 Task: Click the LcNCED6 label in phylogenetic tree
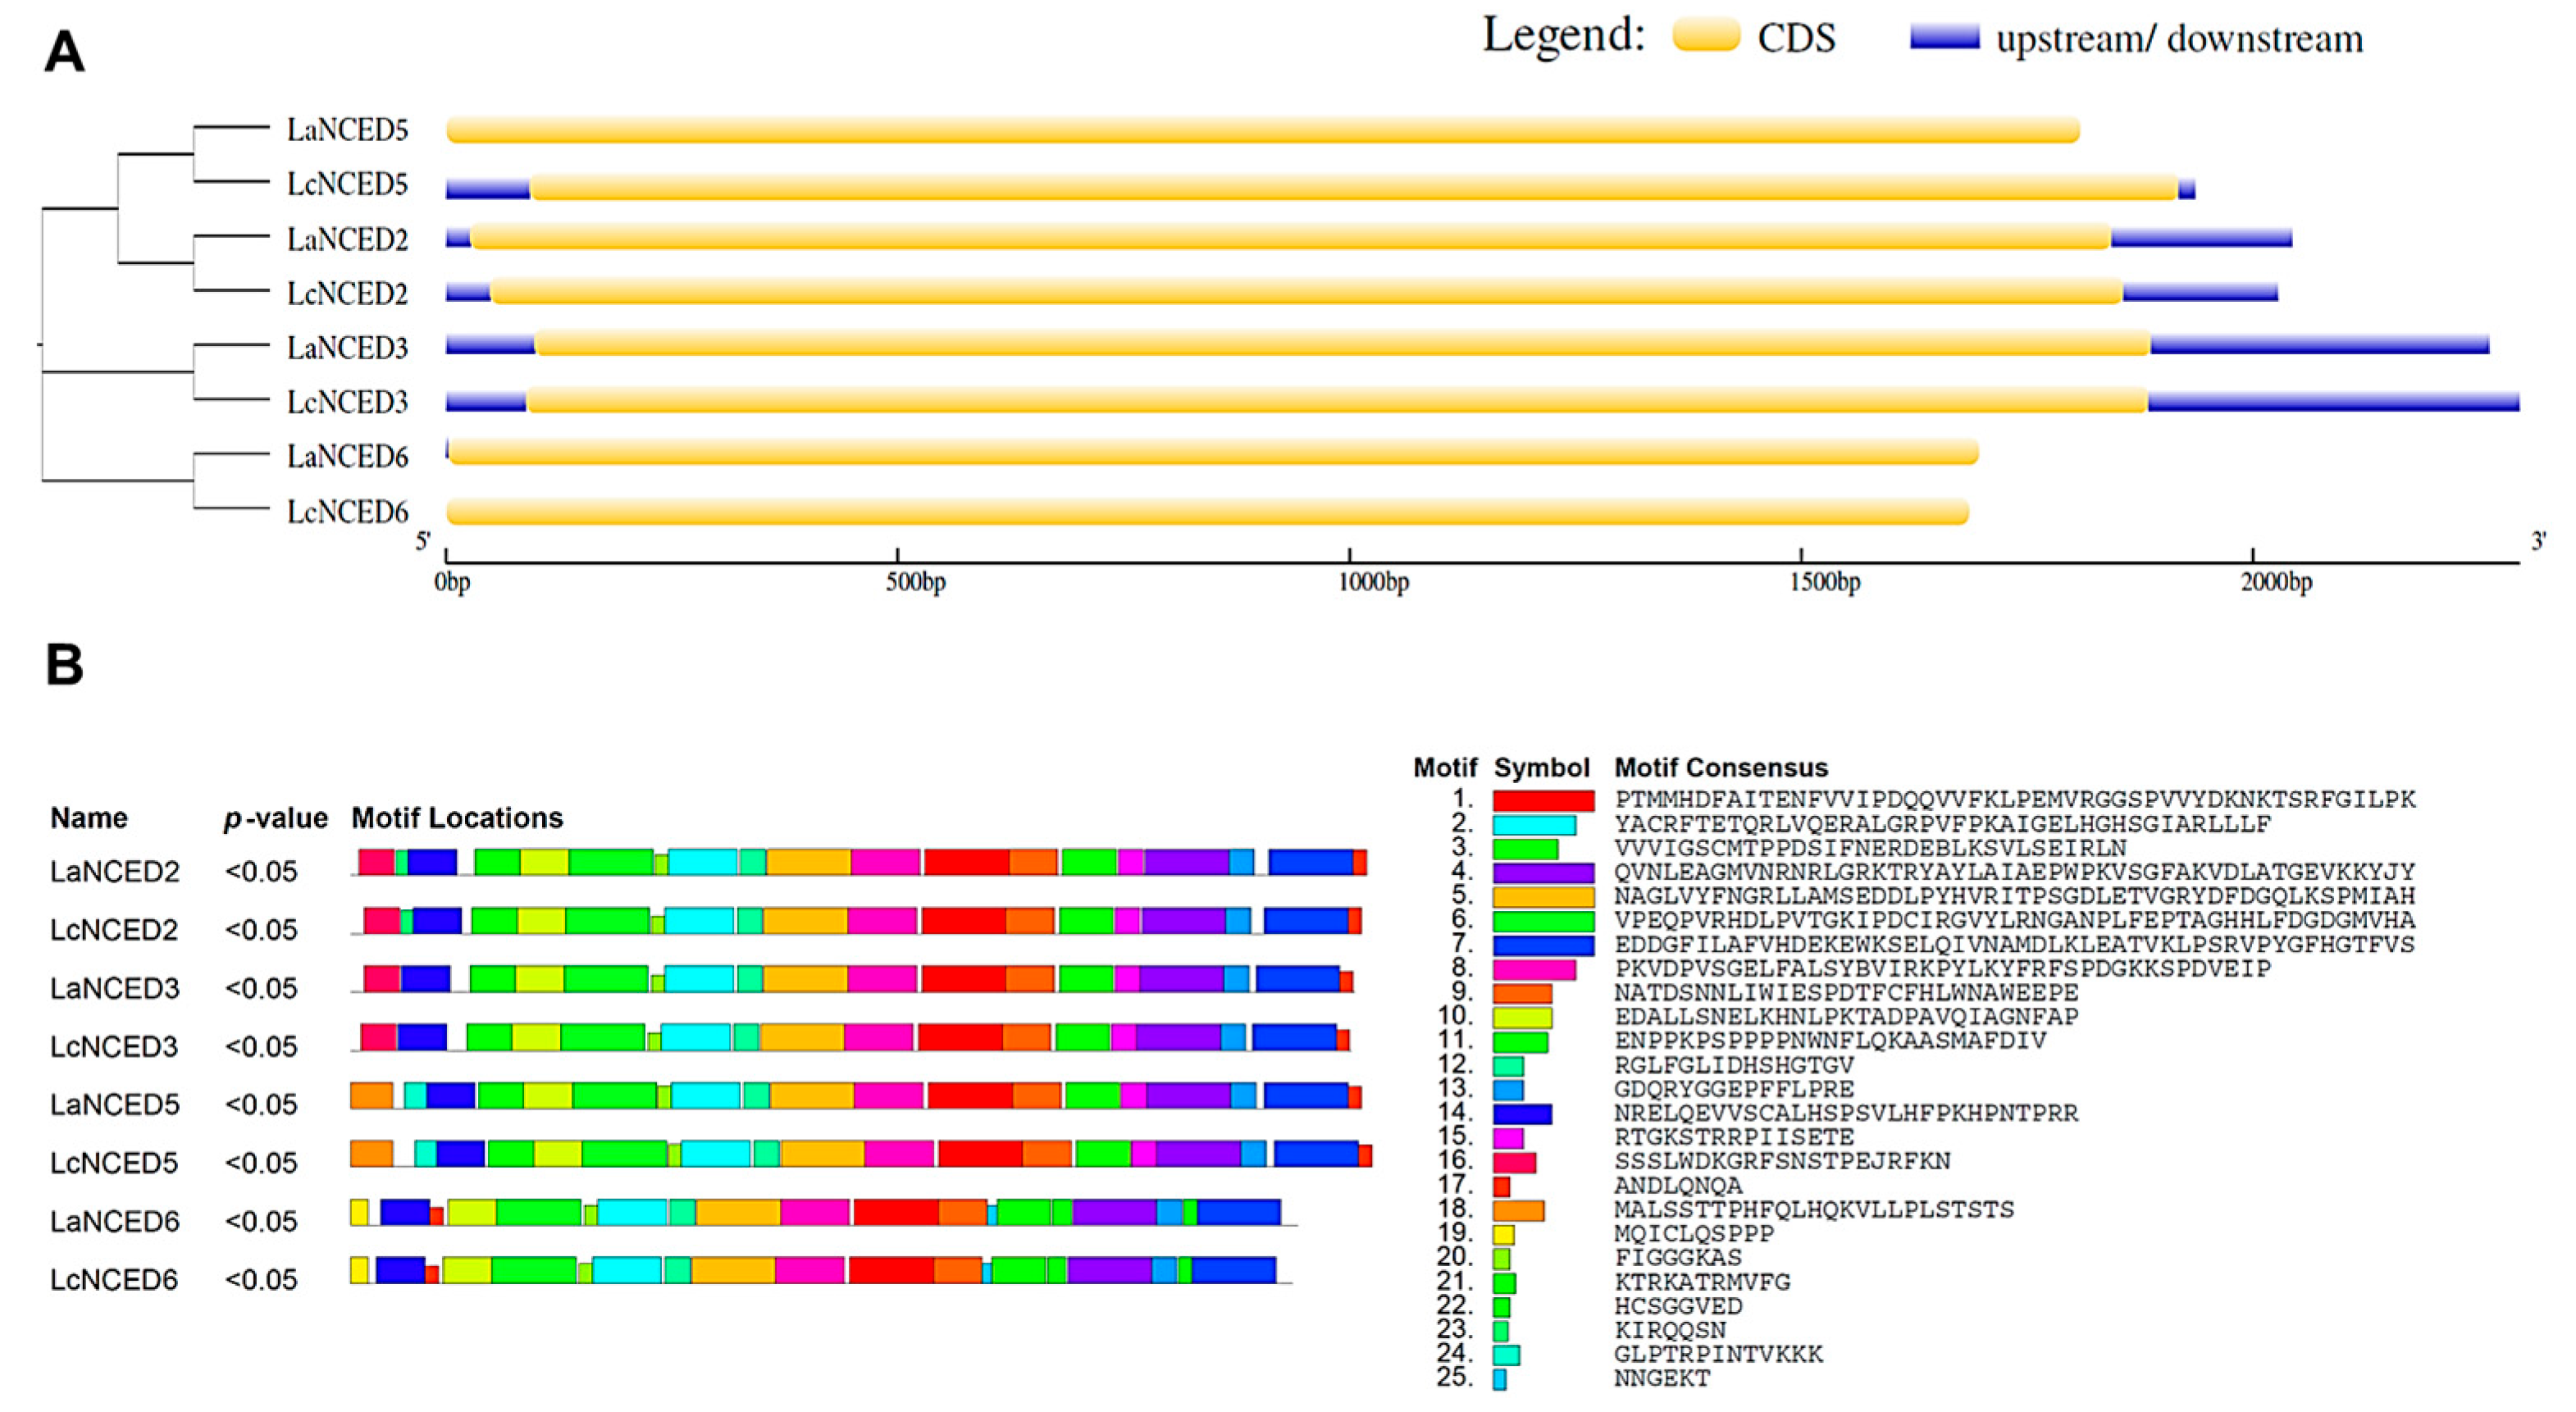(x=347, y=512)
